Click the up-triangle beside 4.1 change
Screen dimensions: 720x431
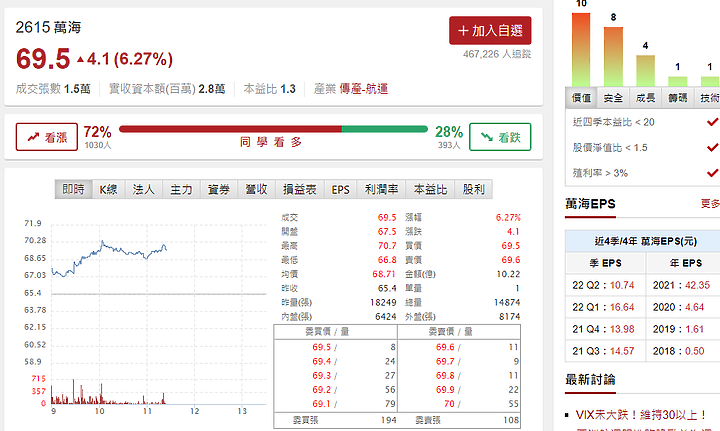[81, 59]
